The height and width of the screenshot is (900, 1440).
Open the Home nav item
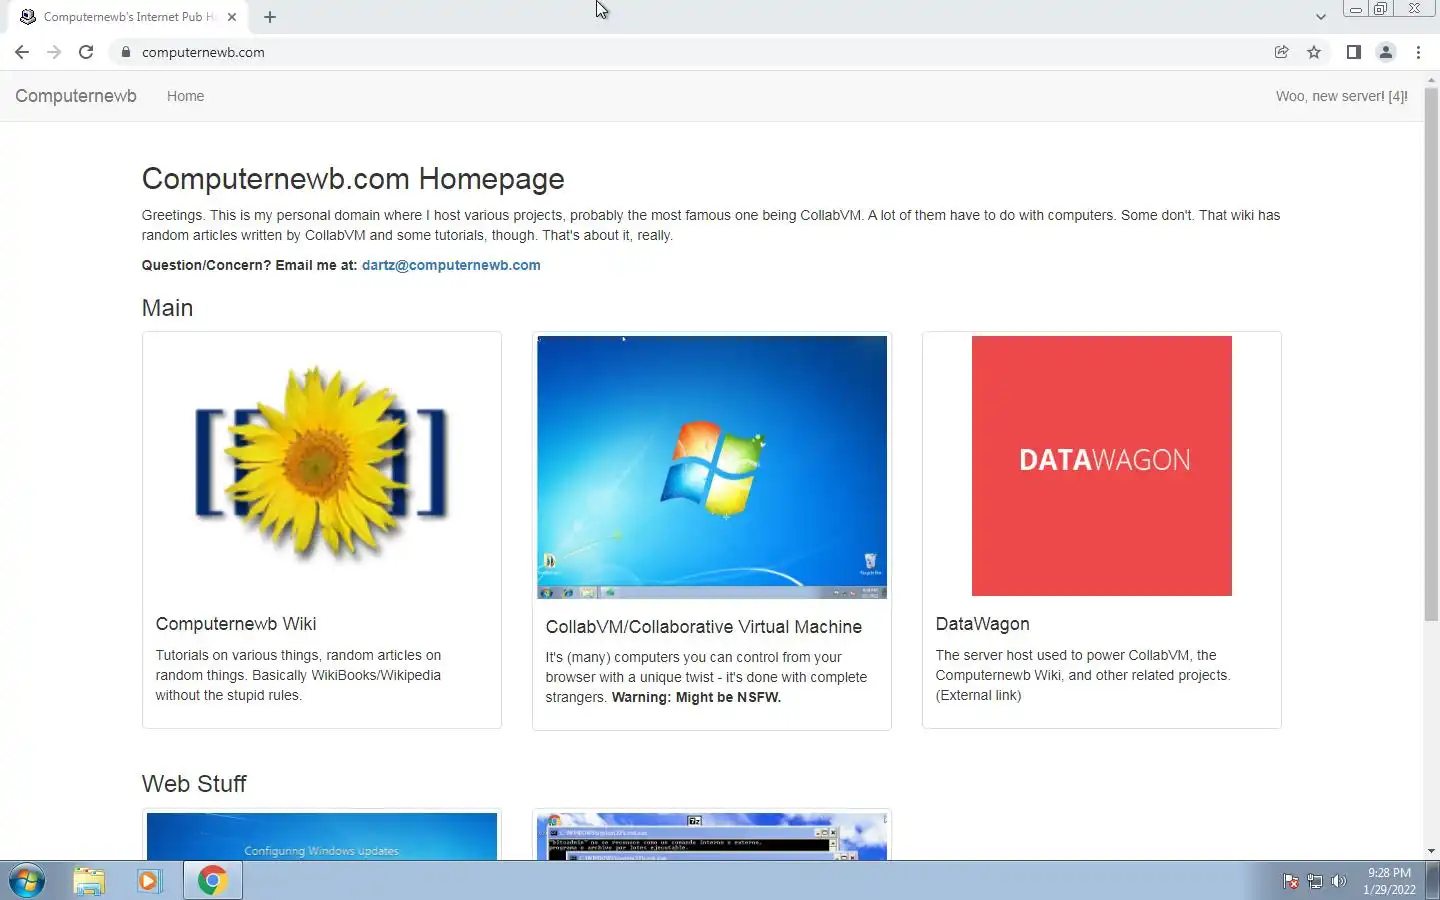tap(185, 96)
